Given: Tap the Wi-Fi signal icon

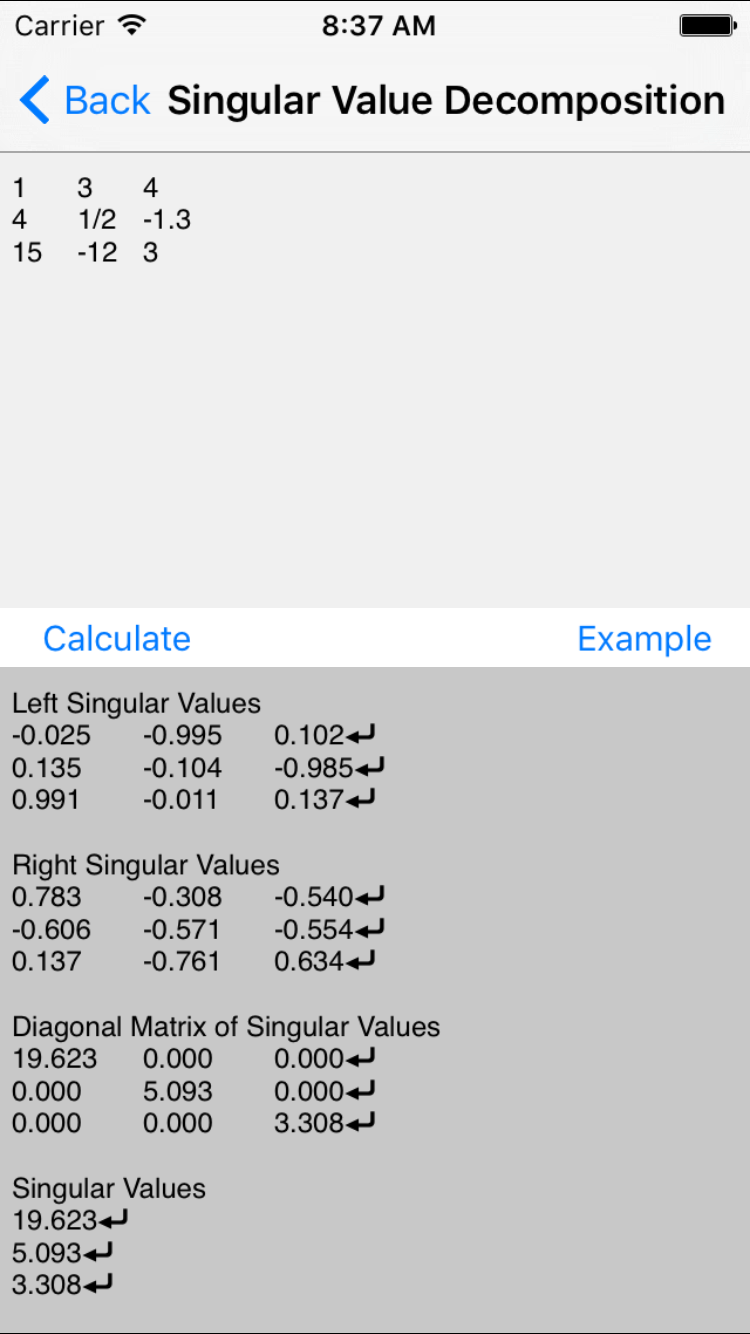Looking at the screenshot, I should click(x=131, y=26).
